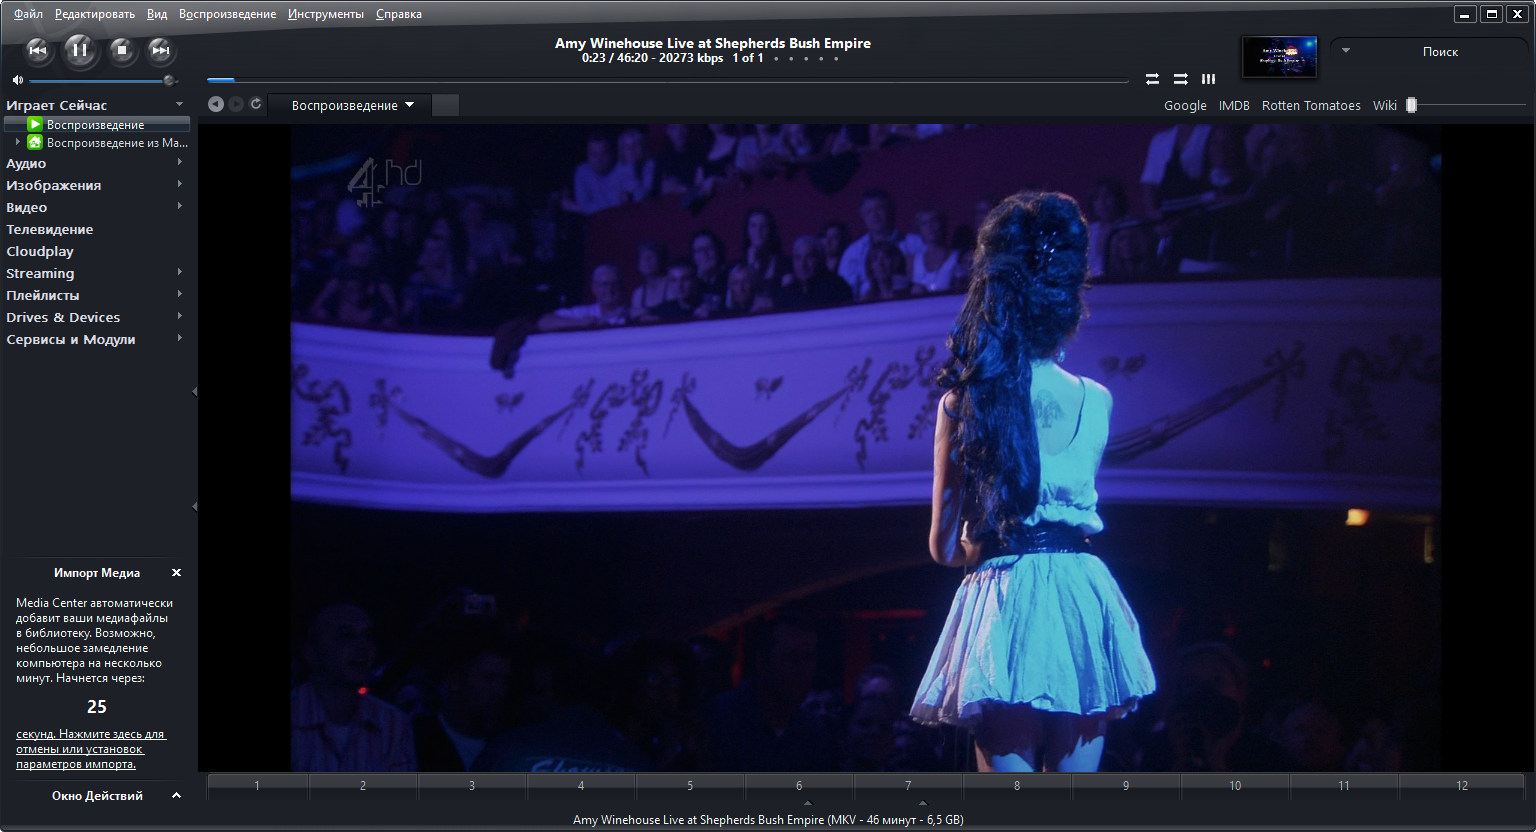Open the Вид menu
This screenshot has height=832, width=1536.
pos(157,14)
